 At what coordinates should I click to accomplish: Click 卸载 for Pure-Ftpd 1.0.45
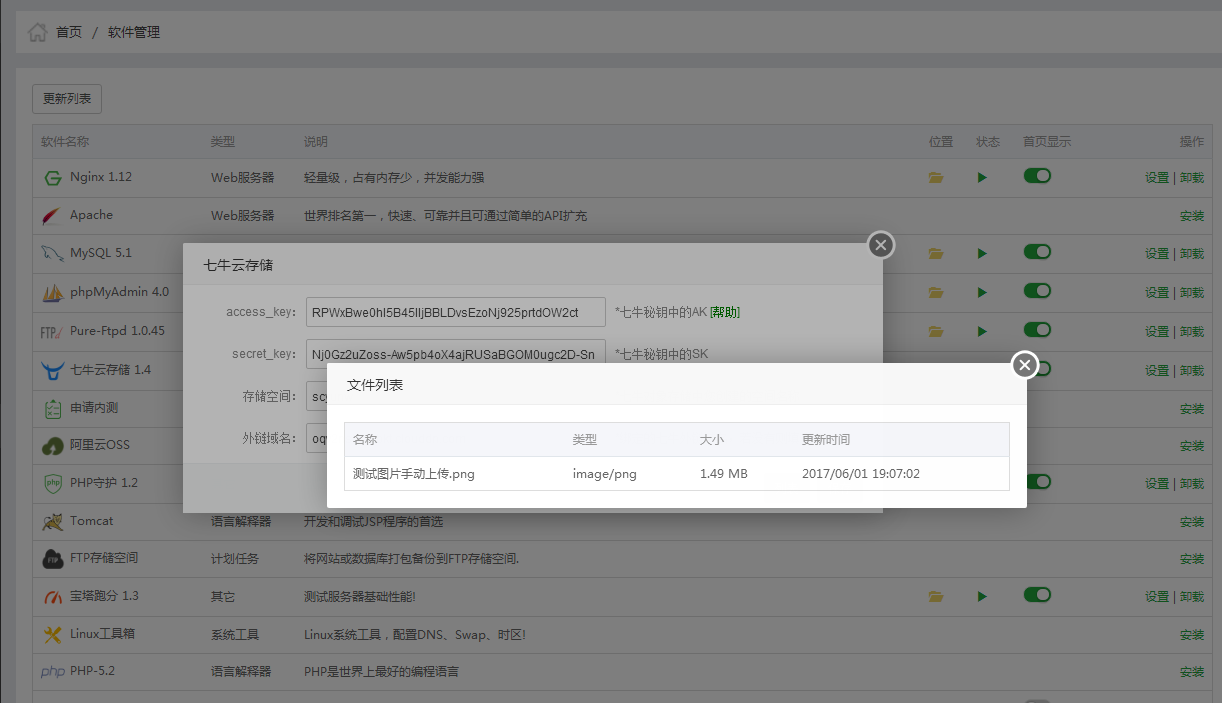click(x=1192, y=332)
